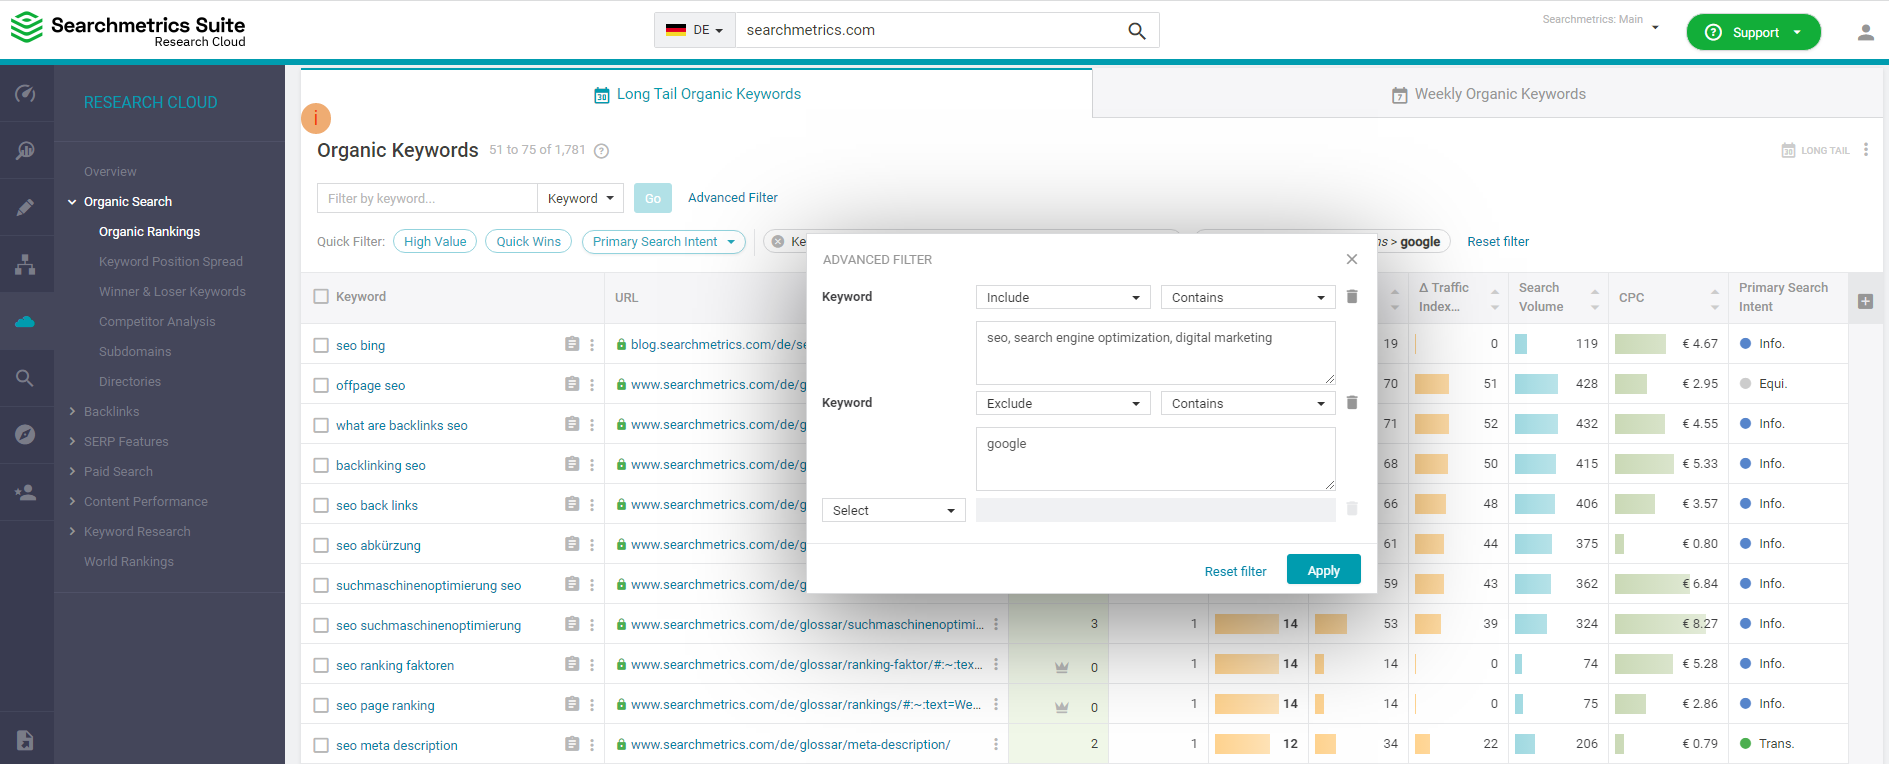Open Winner & Loser Keywords in sidebar
The height and width of the screenshot is (764, 1889).
172,292
